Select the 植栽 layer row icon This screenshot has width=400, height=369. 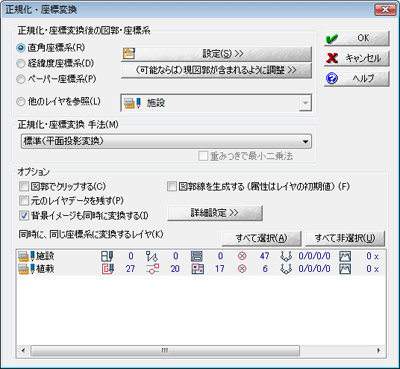27,269
